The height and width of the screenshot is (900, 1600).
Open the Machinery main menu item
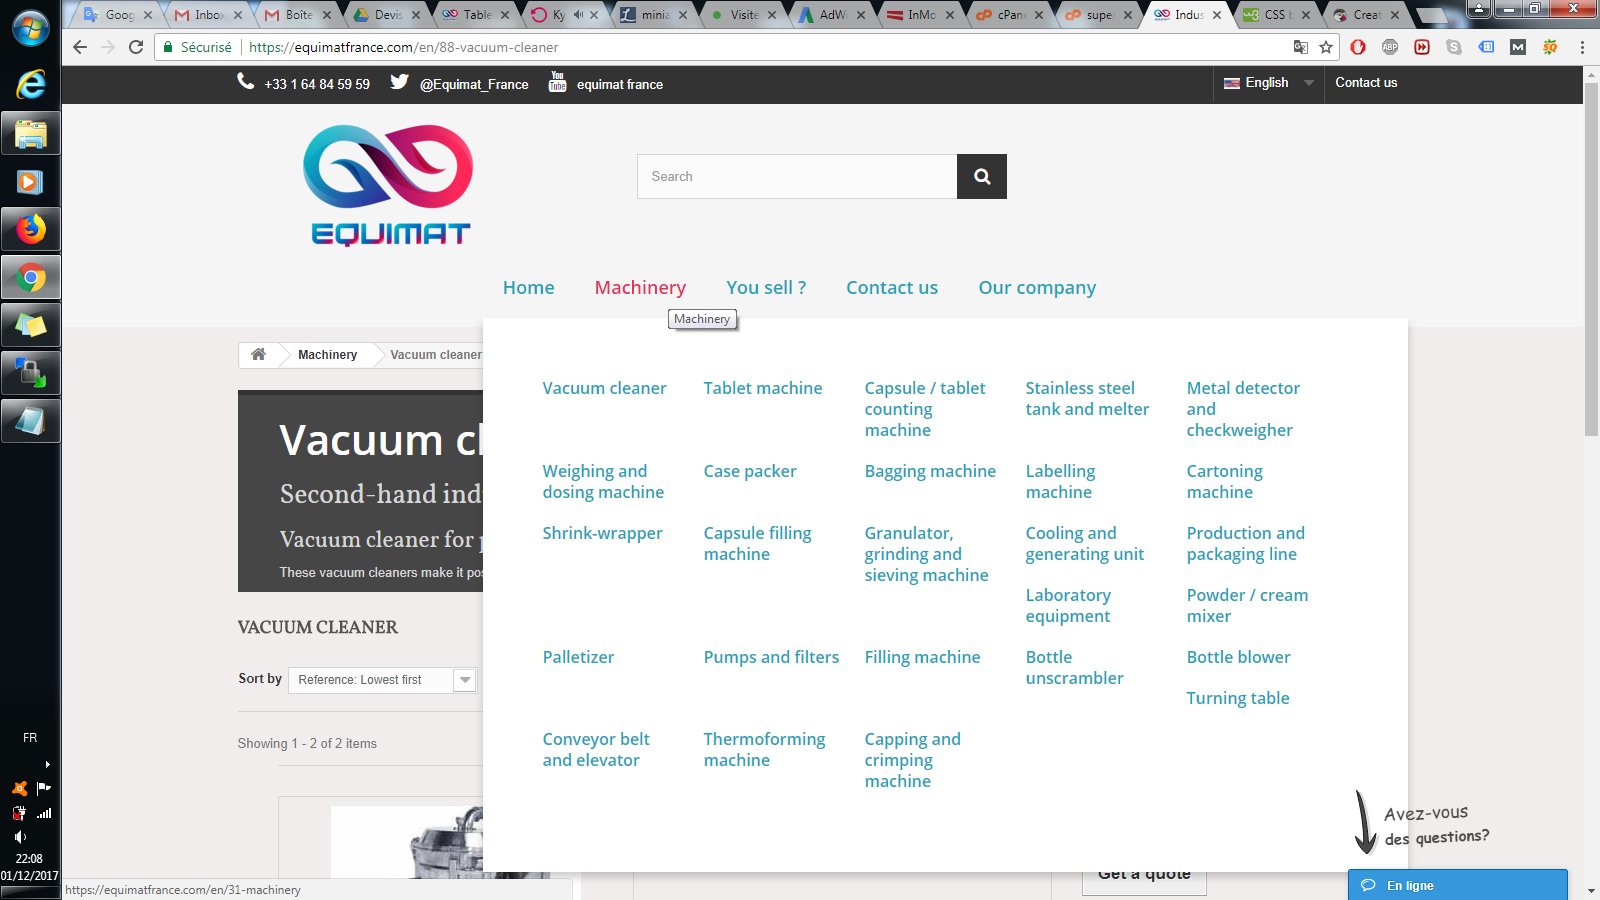pos(640,288)
